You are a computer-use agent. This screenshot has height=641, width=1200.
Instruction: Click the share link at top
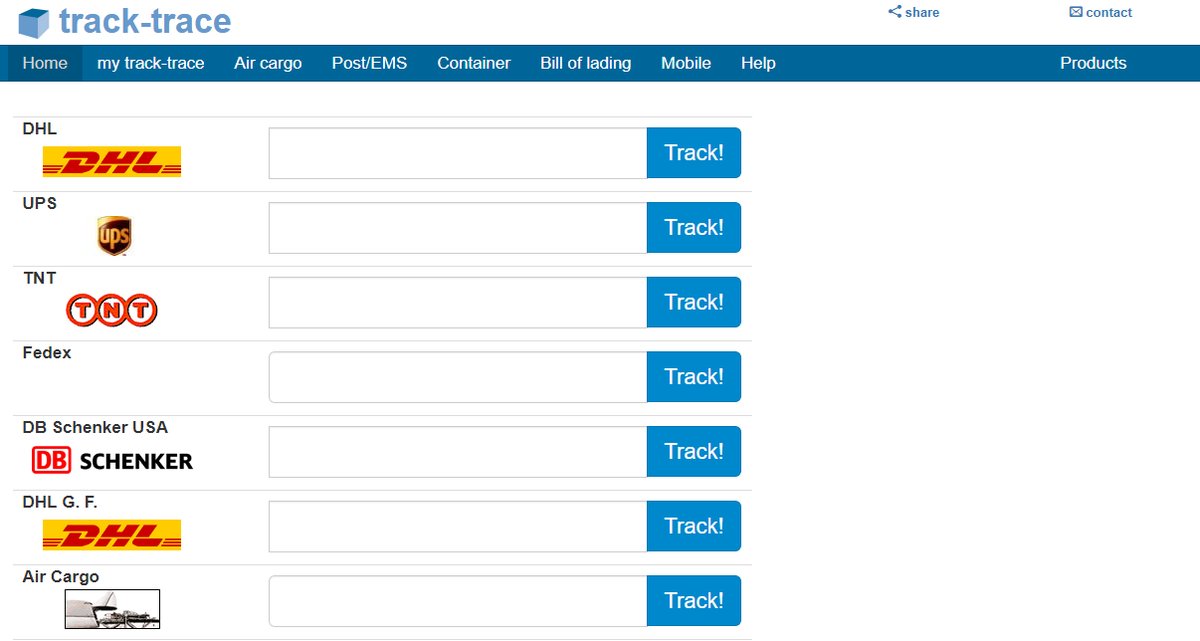tap(914, 13)
